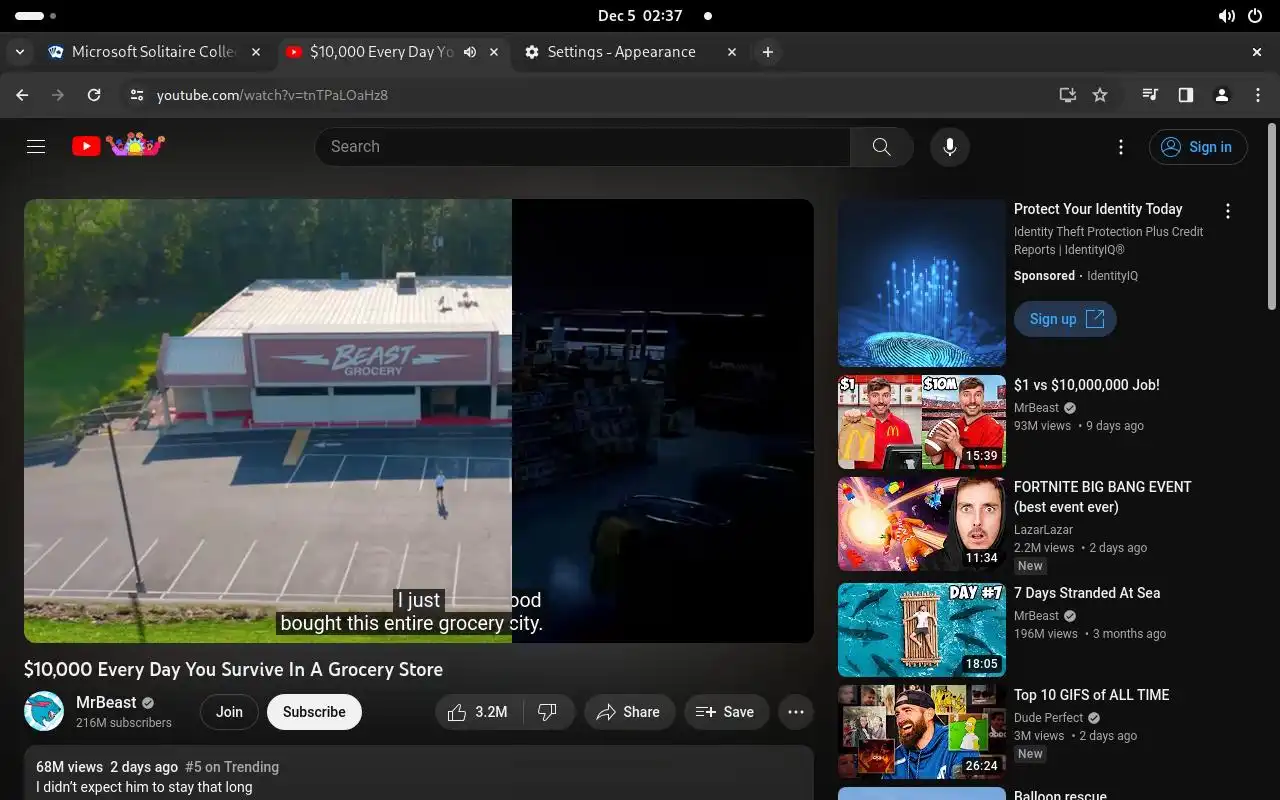Click the ad Sign up button
Viewport: 1280px width, 800px height.
click(1065, 319)
